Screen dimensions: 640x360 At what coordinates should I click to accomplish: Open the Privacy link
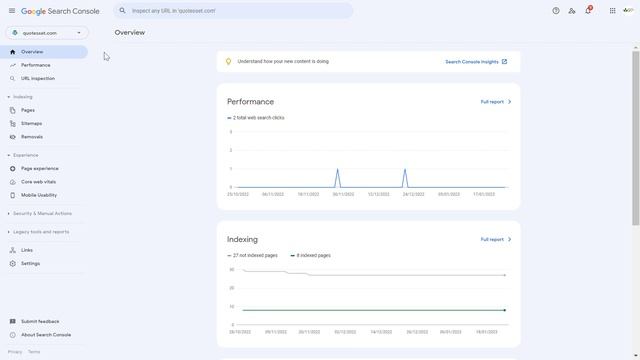15,352
